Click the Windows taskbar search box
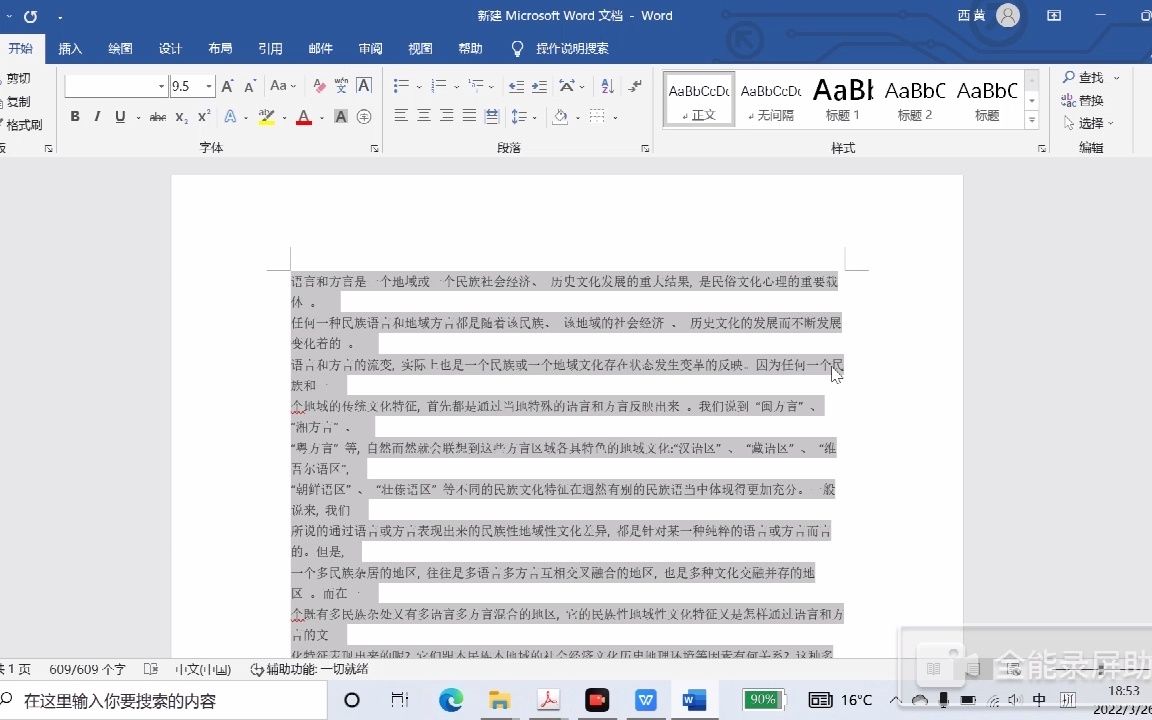 coord(160,700)
